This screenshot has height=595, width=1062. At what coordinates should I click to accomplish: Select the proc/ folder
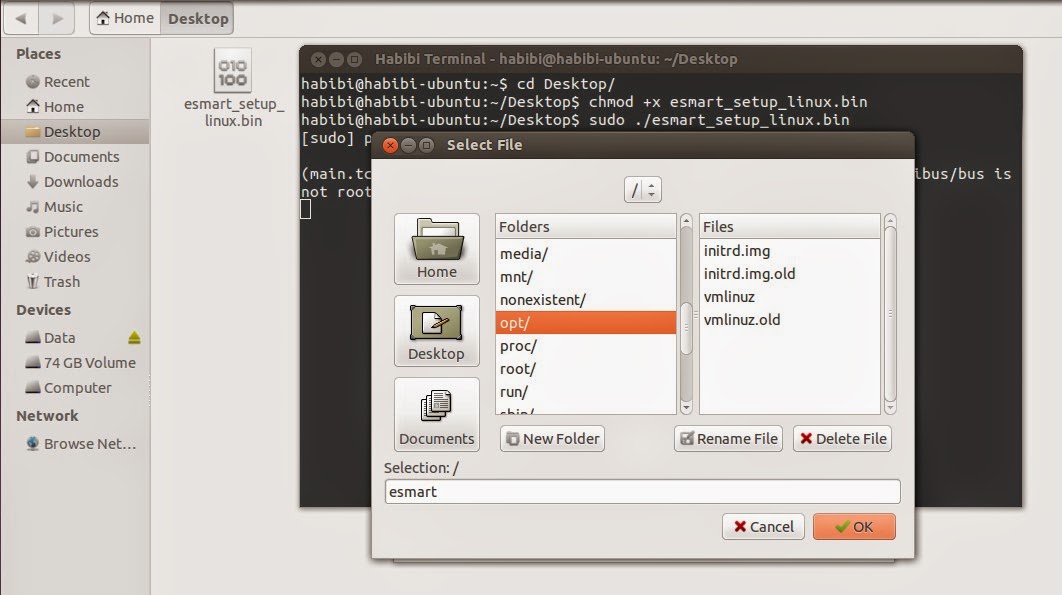(586, 346)
